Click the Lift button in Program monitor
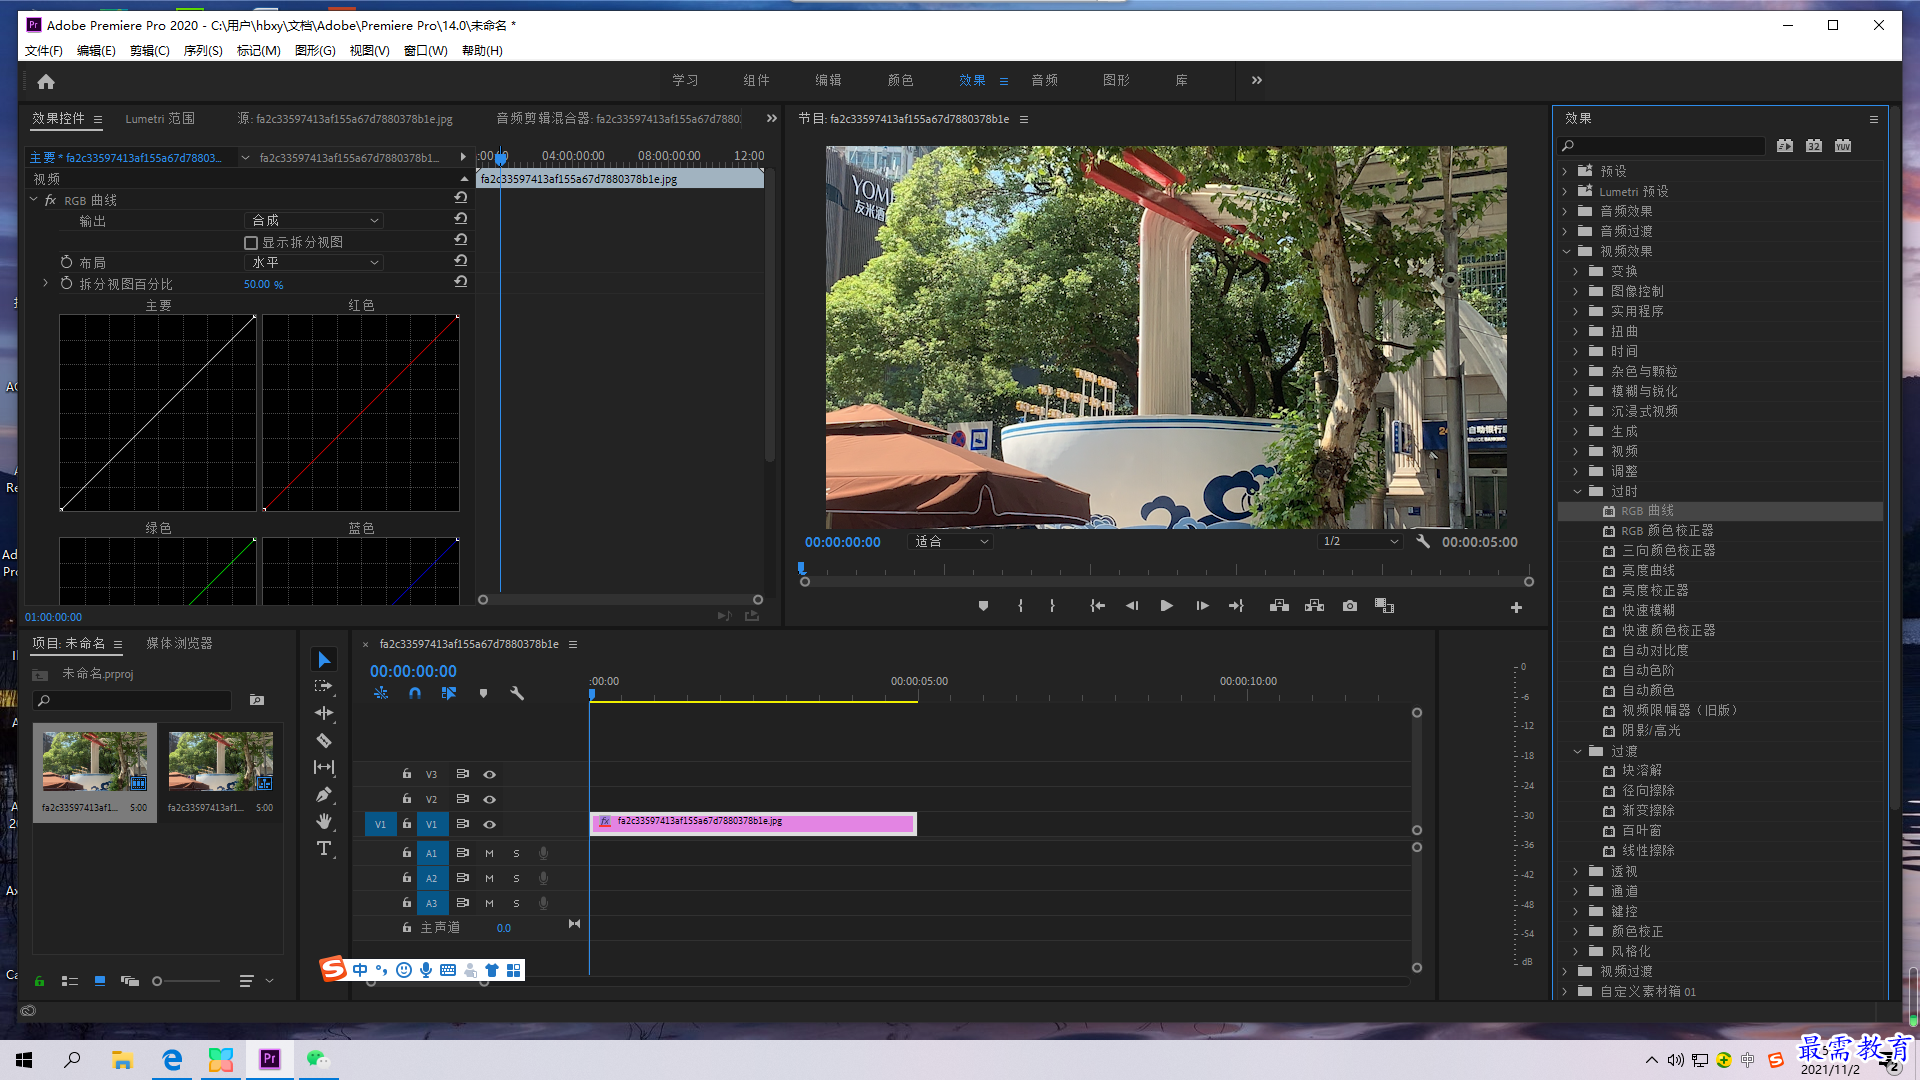 point(1279,606)
